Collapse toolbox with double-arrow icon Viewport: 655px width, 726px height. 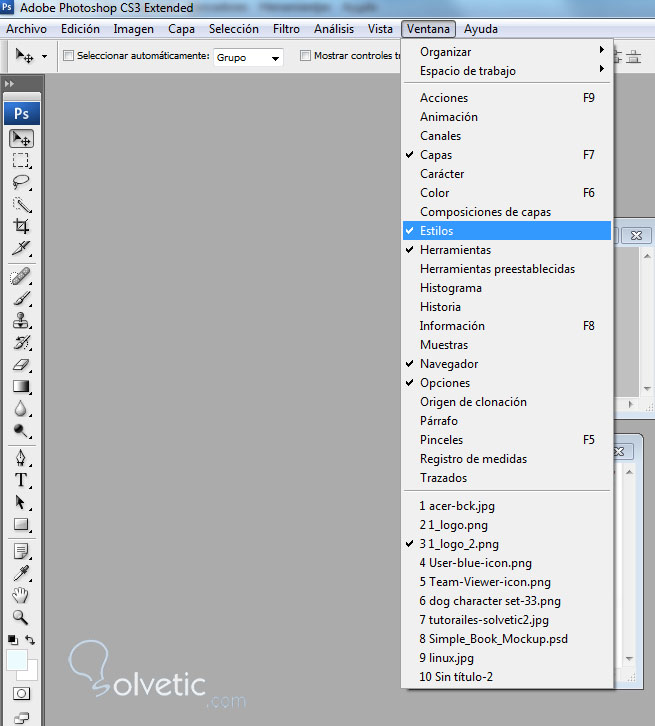(x=9, y=84)
